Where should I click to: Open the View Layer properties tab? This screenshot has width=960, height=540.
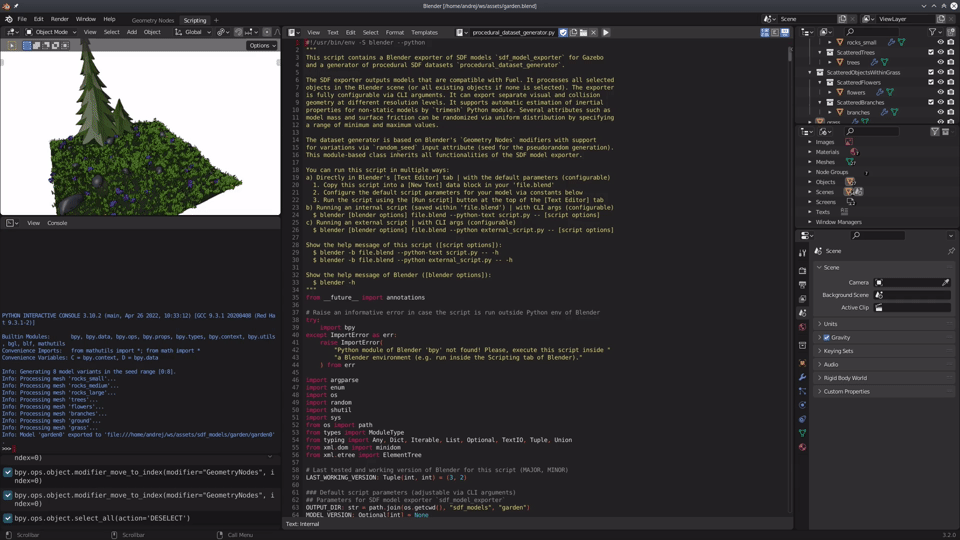[803, 299]
